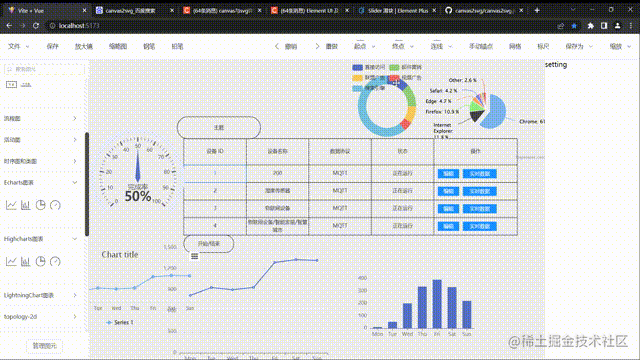Click the redo arrow in toolbar

click(x=317, y=46)
